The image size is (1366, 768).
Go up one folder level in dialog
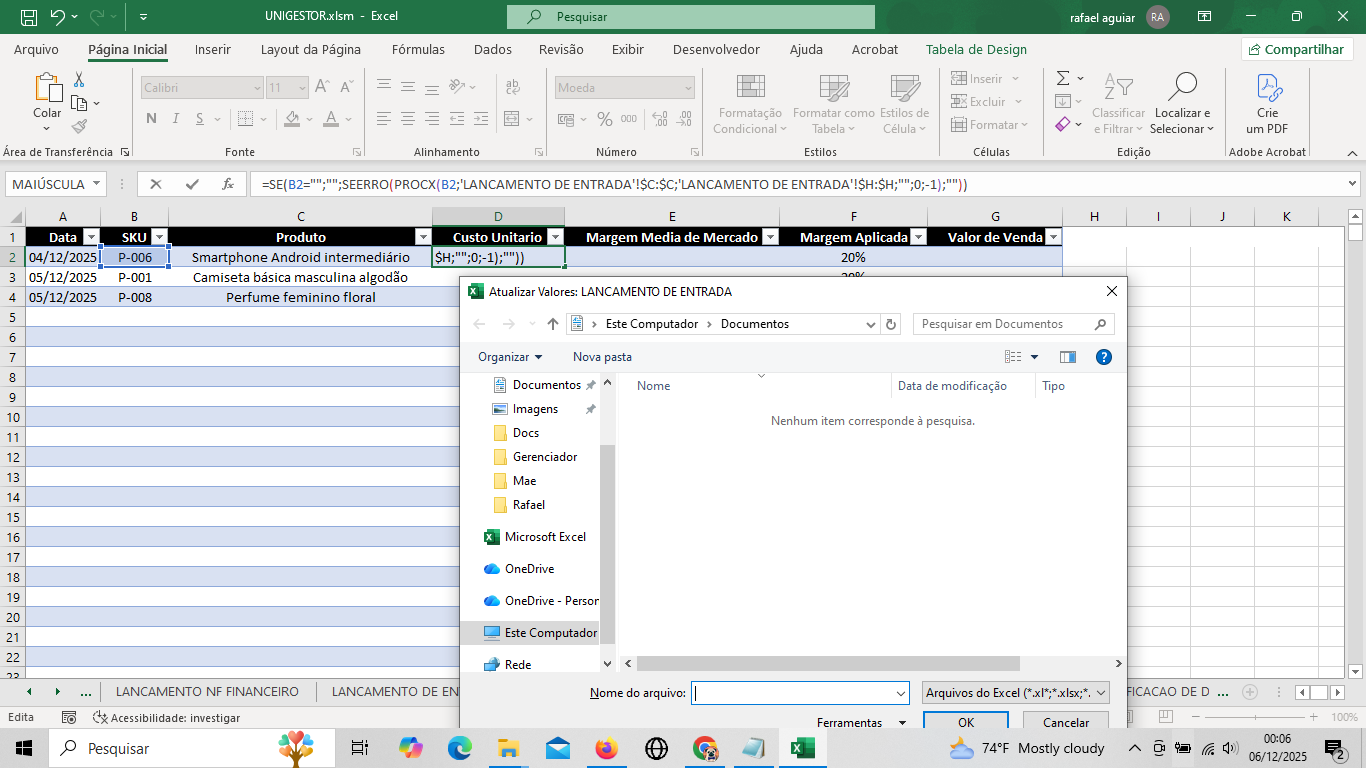(x=553, y=324)
